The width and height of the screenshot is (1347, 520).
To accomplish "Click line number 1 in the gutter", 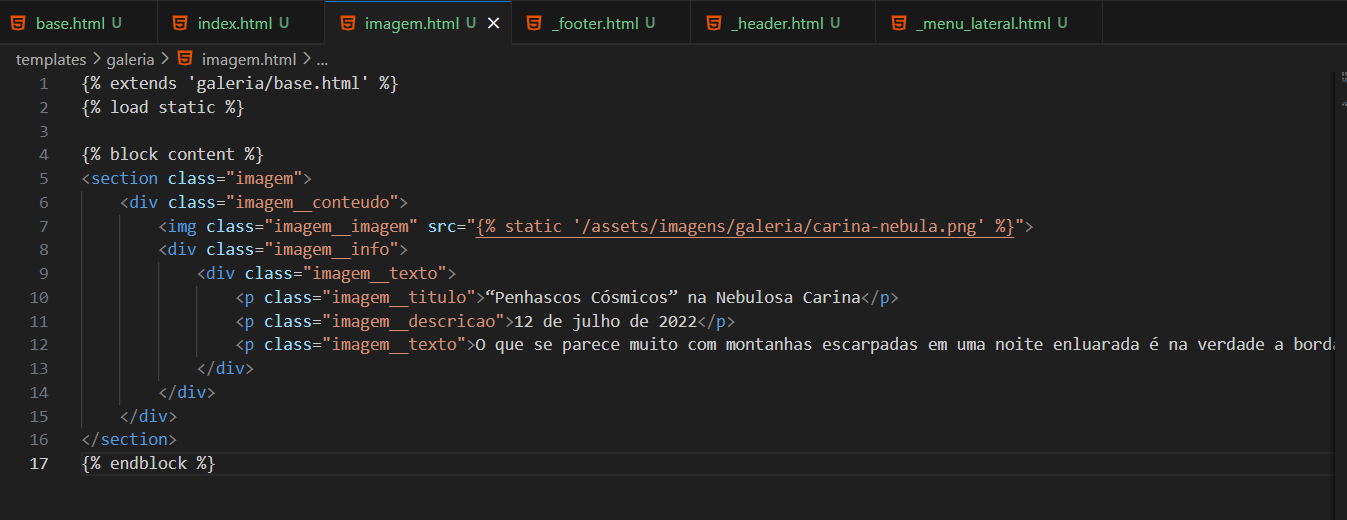I will (x=44, y=83).
